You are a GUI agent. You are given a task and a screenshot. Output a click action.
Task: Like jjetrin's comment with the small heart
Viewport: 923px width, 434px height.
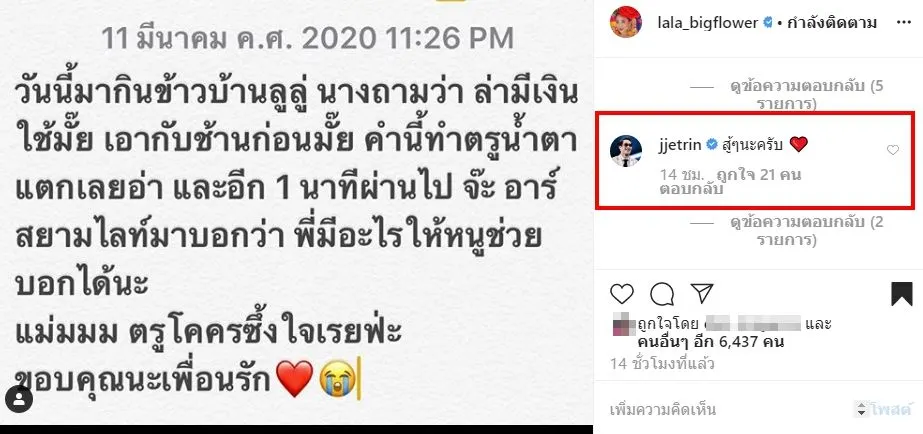coord(892,150)
